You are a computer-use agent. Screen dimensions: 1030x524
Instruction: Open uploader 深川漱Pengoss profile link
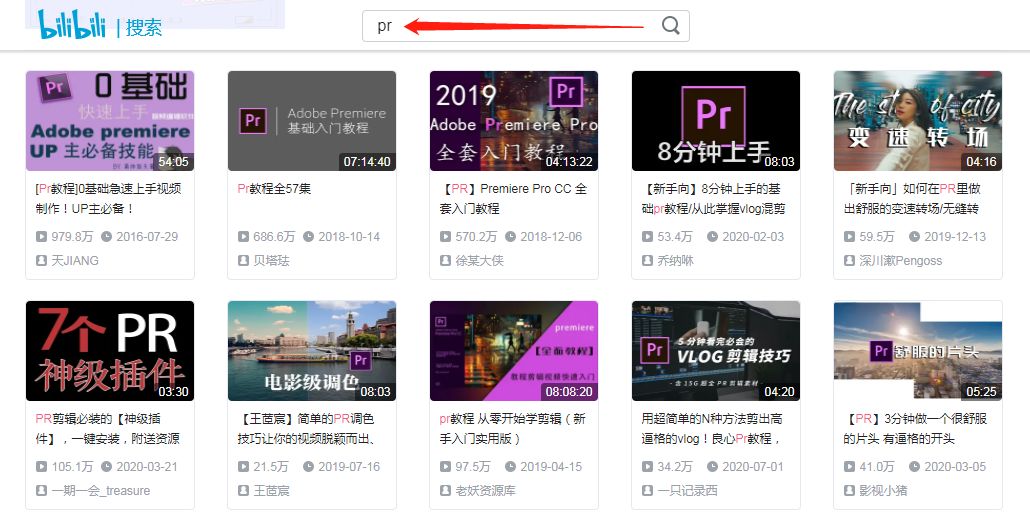tap(901, 261)
